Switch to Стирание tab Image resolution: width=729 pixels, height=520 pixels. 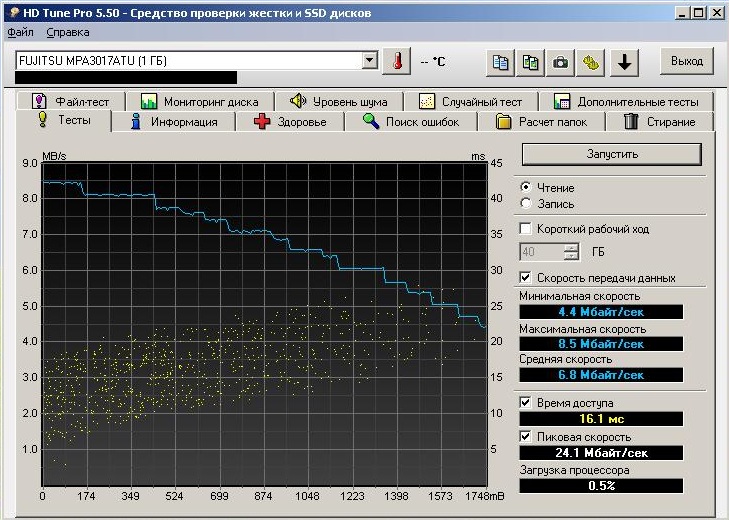pyautogui.click(x=660, y=122)
